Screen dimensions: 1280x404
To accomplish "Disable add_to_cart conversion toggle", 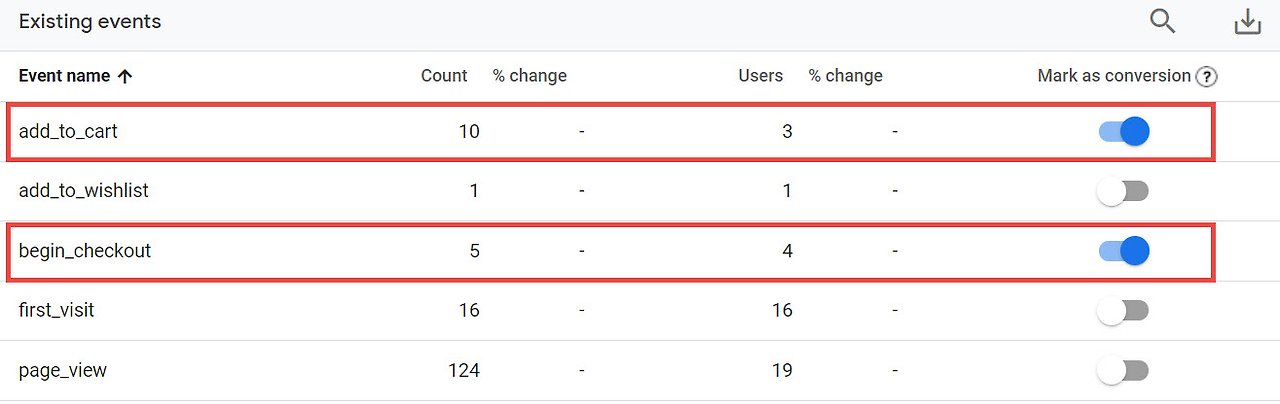I will click(1124, 131).
